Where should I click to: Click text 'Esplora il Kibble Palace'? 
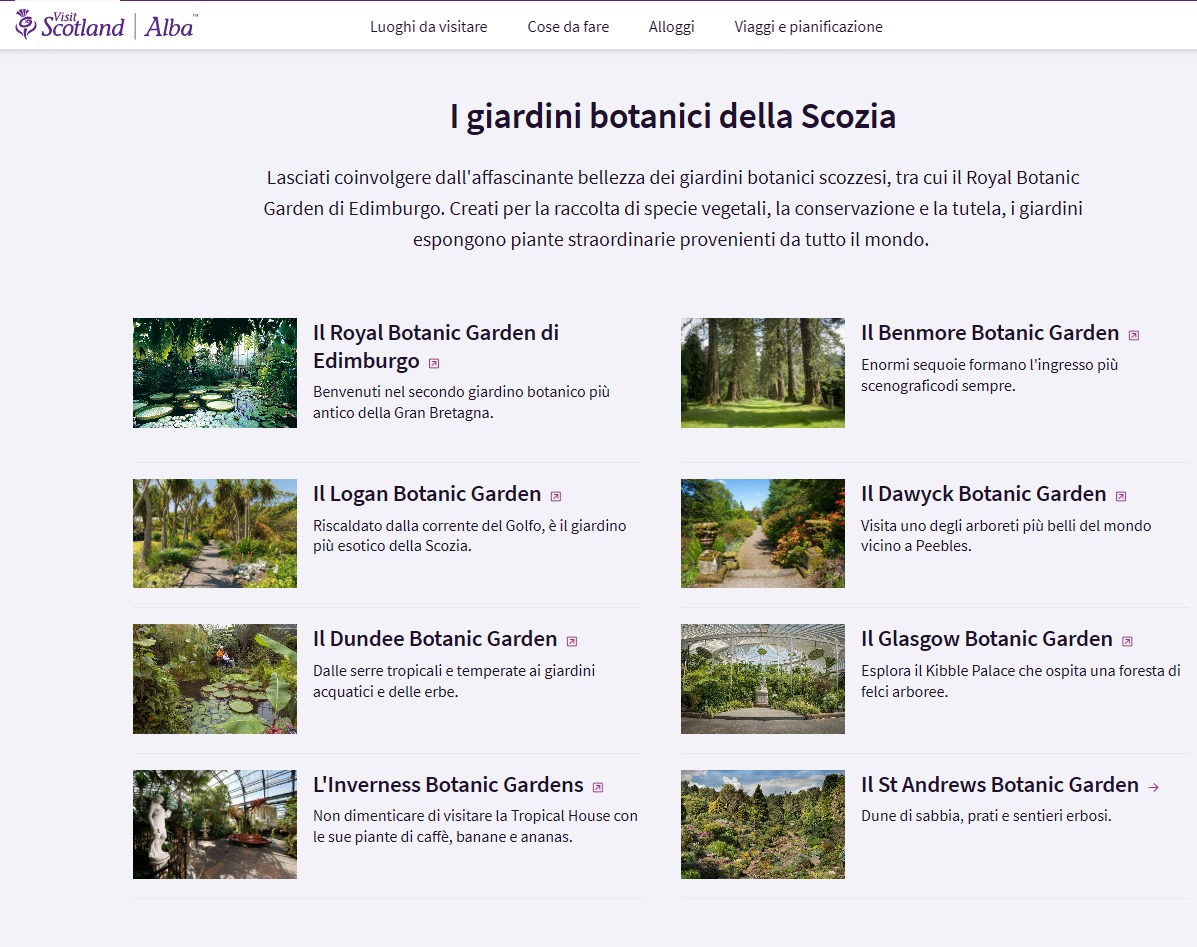click(938, 671)
